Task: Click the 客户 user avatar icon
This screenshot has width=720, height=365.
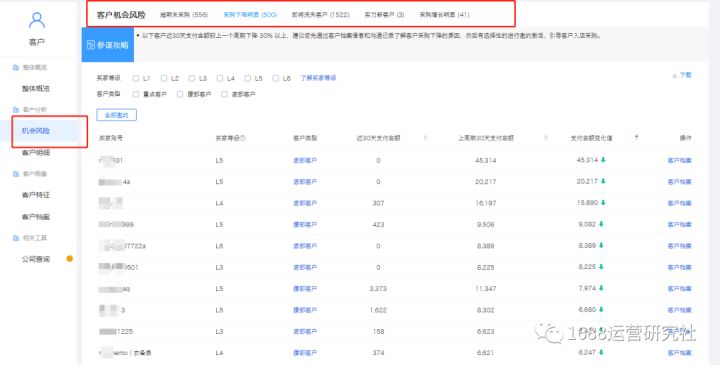Action: click(36, 21)
